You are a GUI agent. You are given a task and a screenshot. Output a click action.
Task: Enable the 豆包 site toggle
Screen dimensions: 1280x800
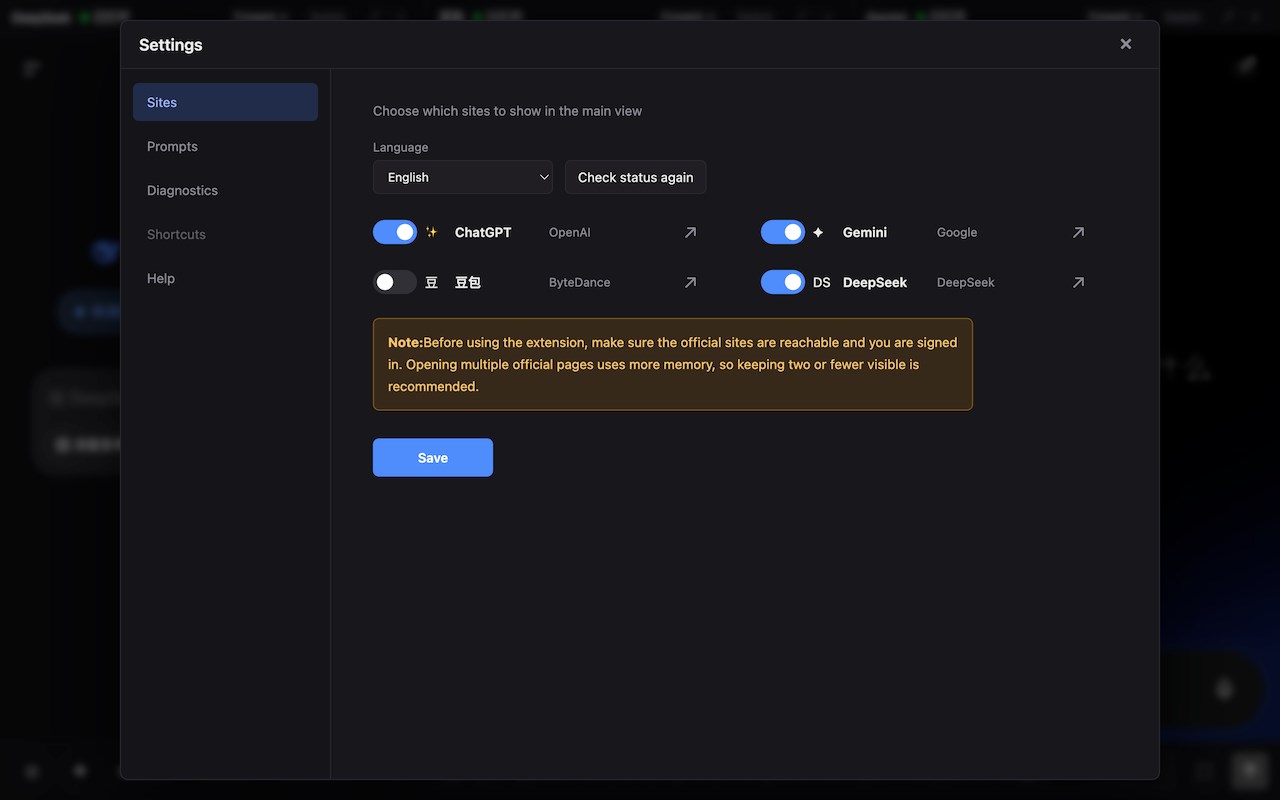[x=395, y=282]
